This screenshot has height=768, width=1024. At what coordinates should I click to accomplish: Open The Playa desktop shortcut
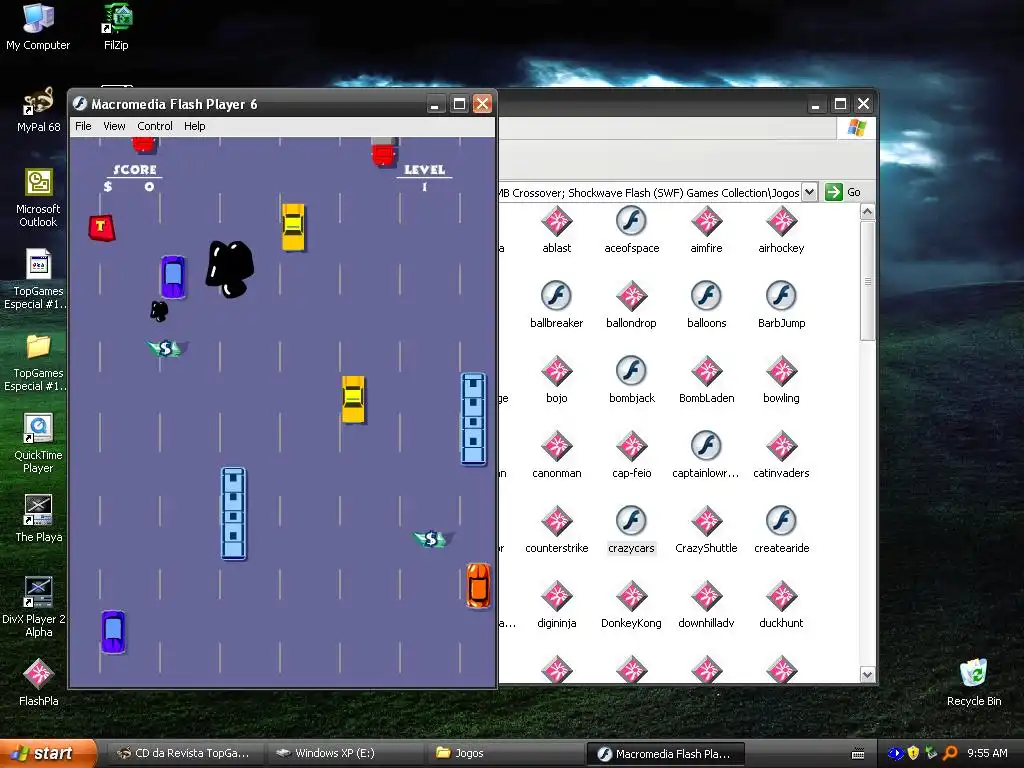[39, 519]
